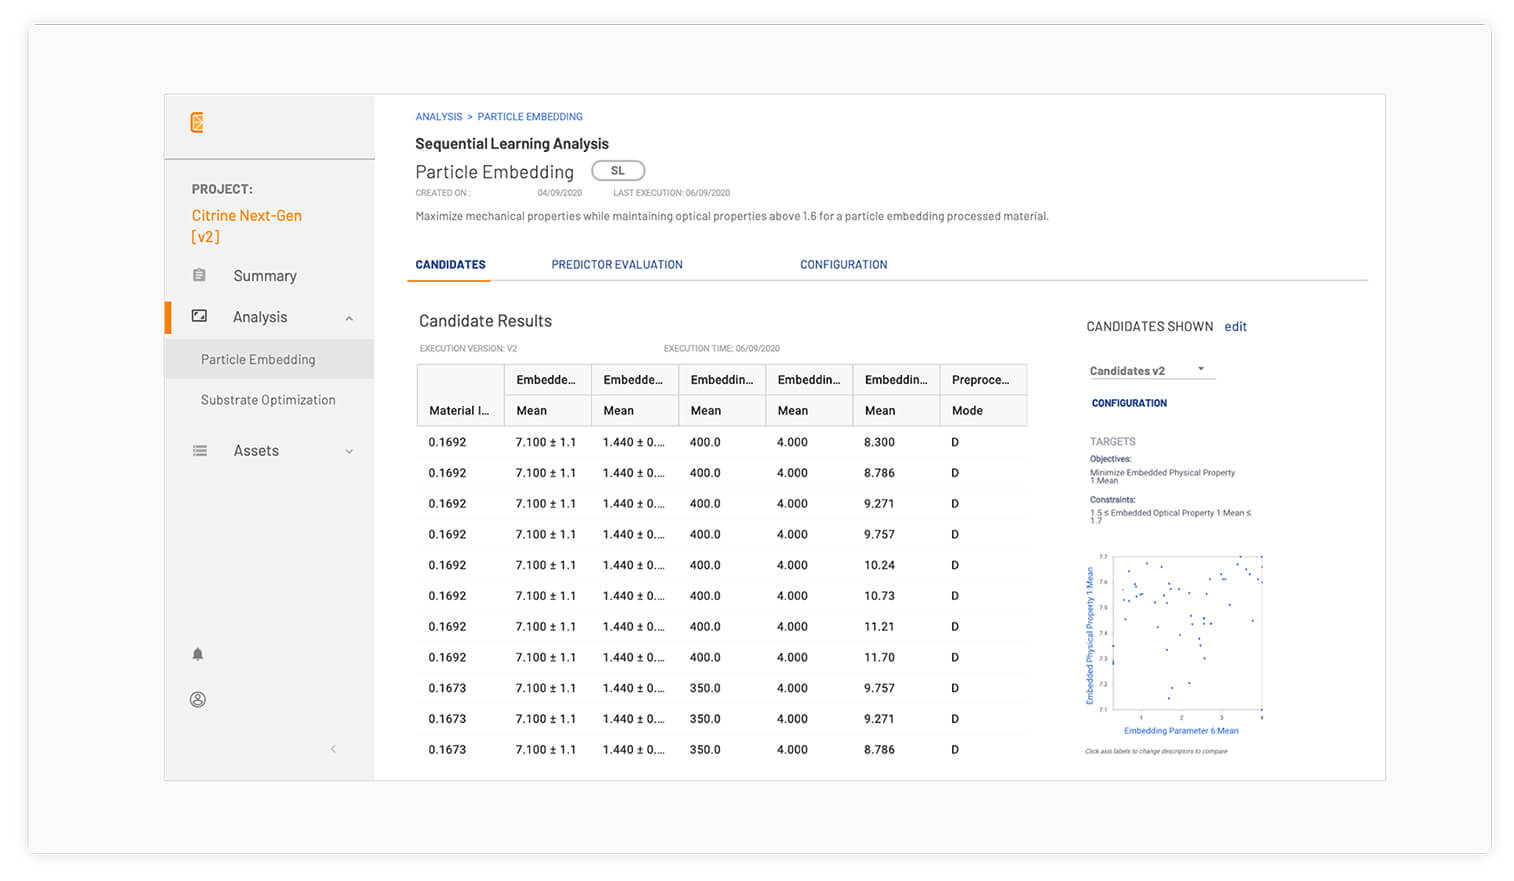This screenshot has width=1514, height=881.
Task: Switch to the Predictor Evaluation tab
Action: pyautogui.click(x=617, y=265)
